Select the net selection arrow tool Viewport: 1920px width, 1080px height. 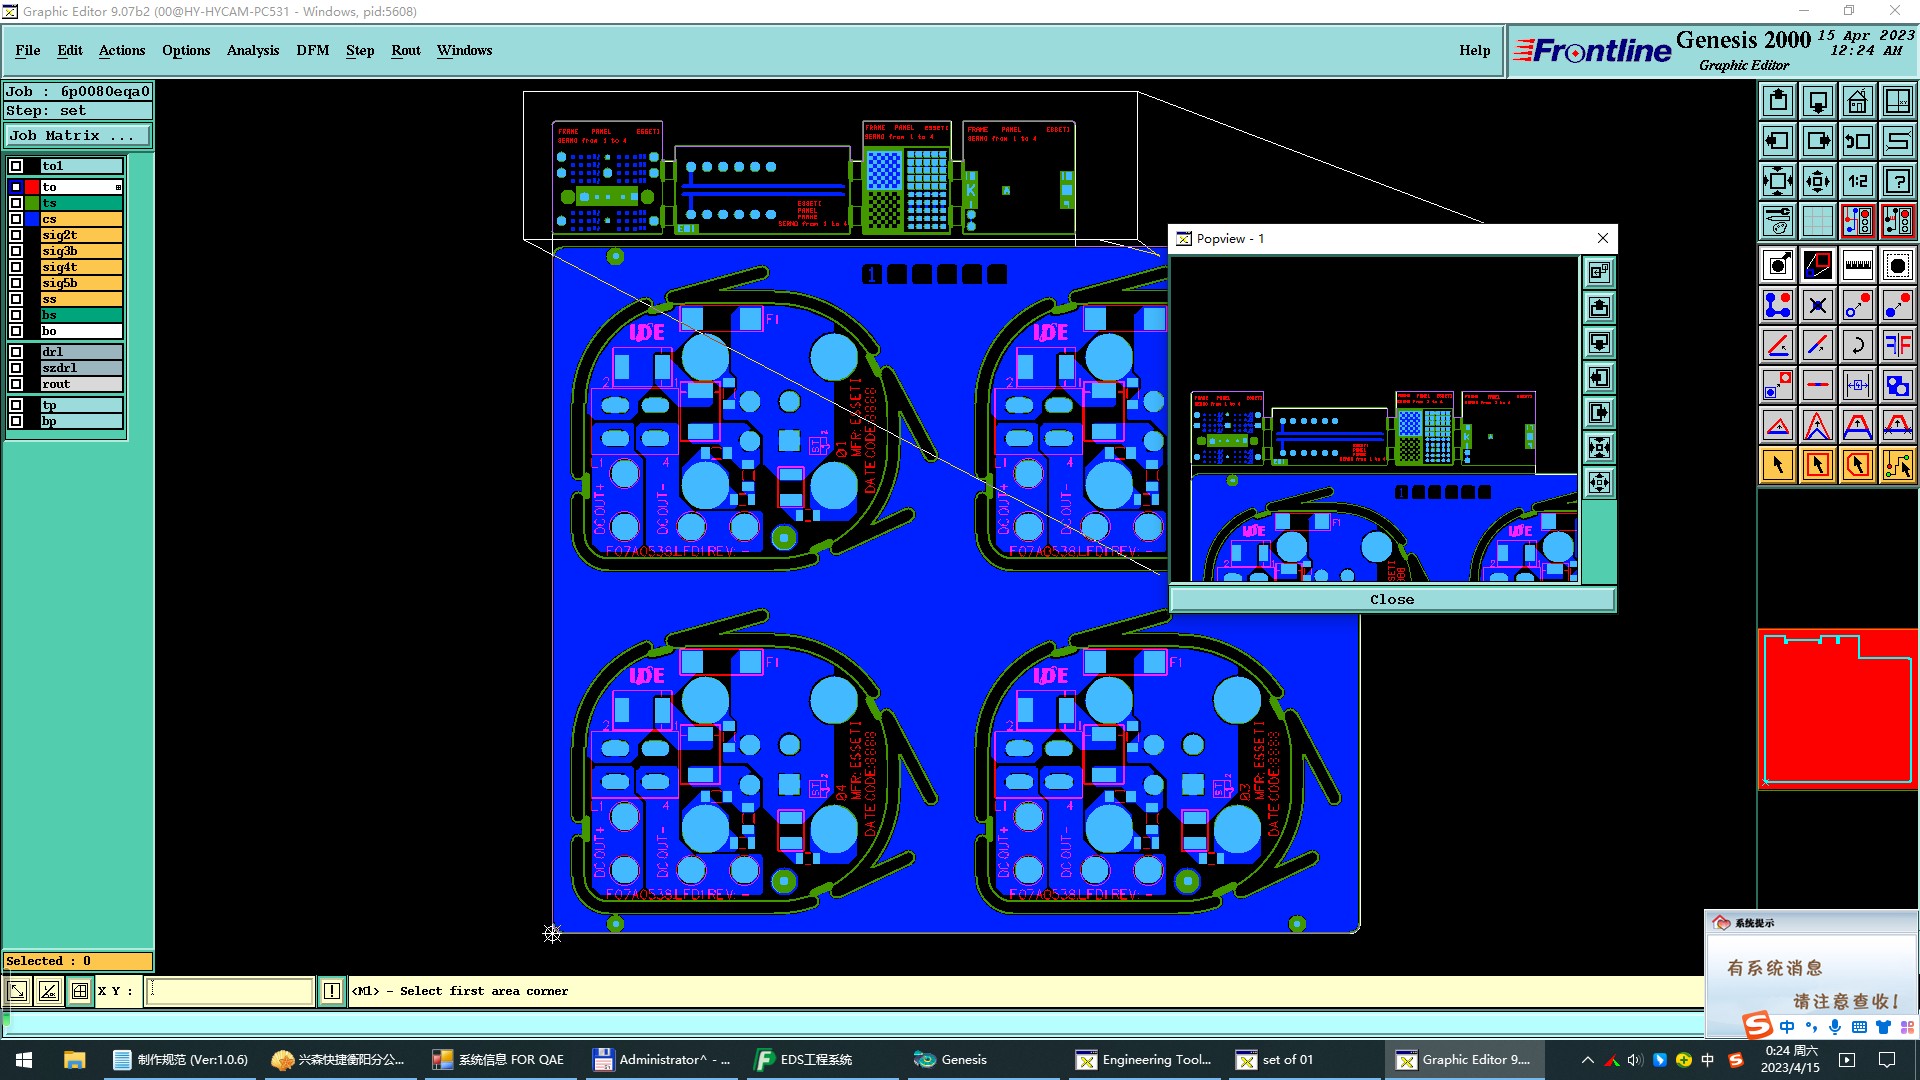pyautogui.click(x=1897, y=465)
